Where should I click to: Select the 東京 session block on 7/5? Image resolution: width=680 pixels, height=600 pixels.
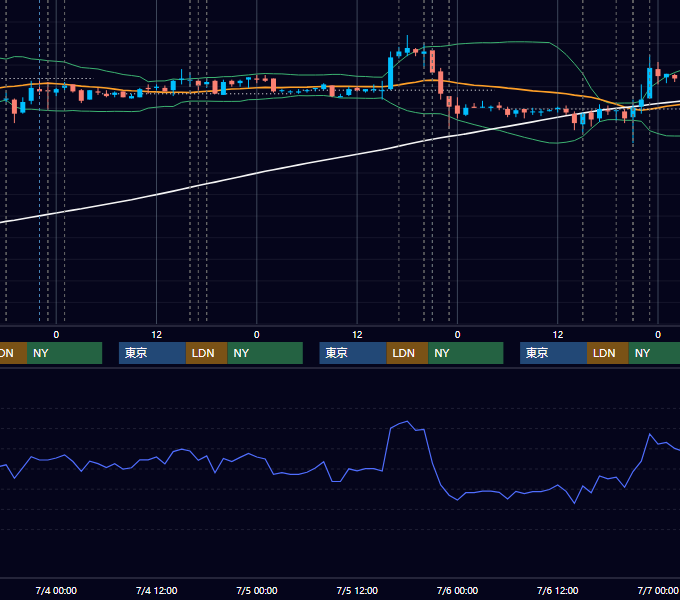353,353
